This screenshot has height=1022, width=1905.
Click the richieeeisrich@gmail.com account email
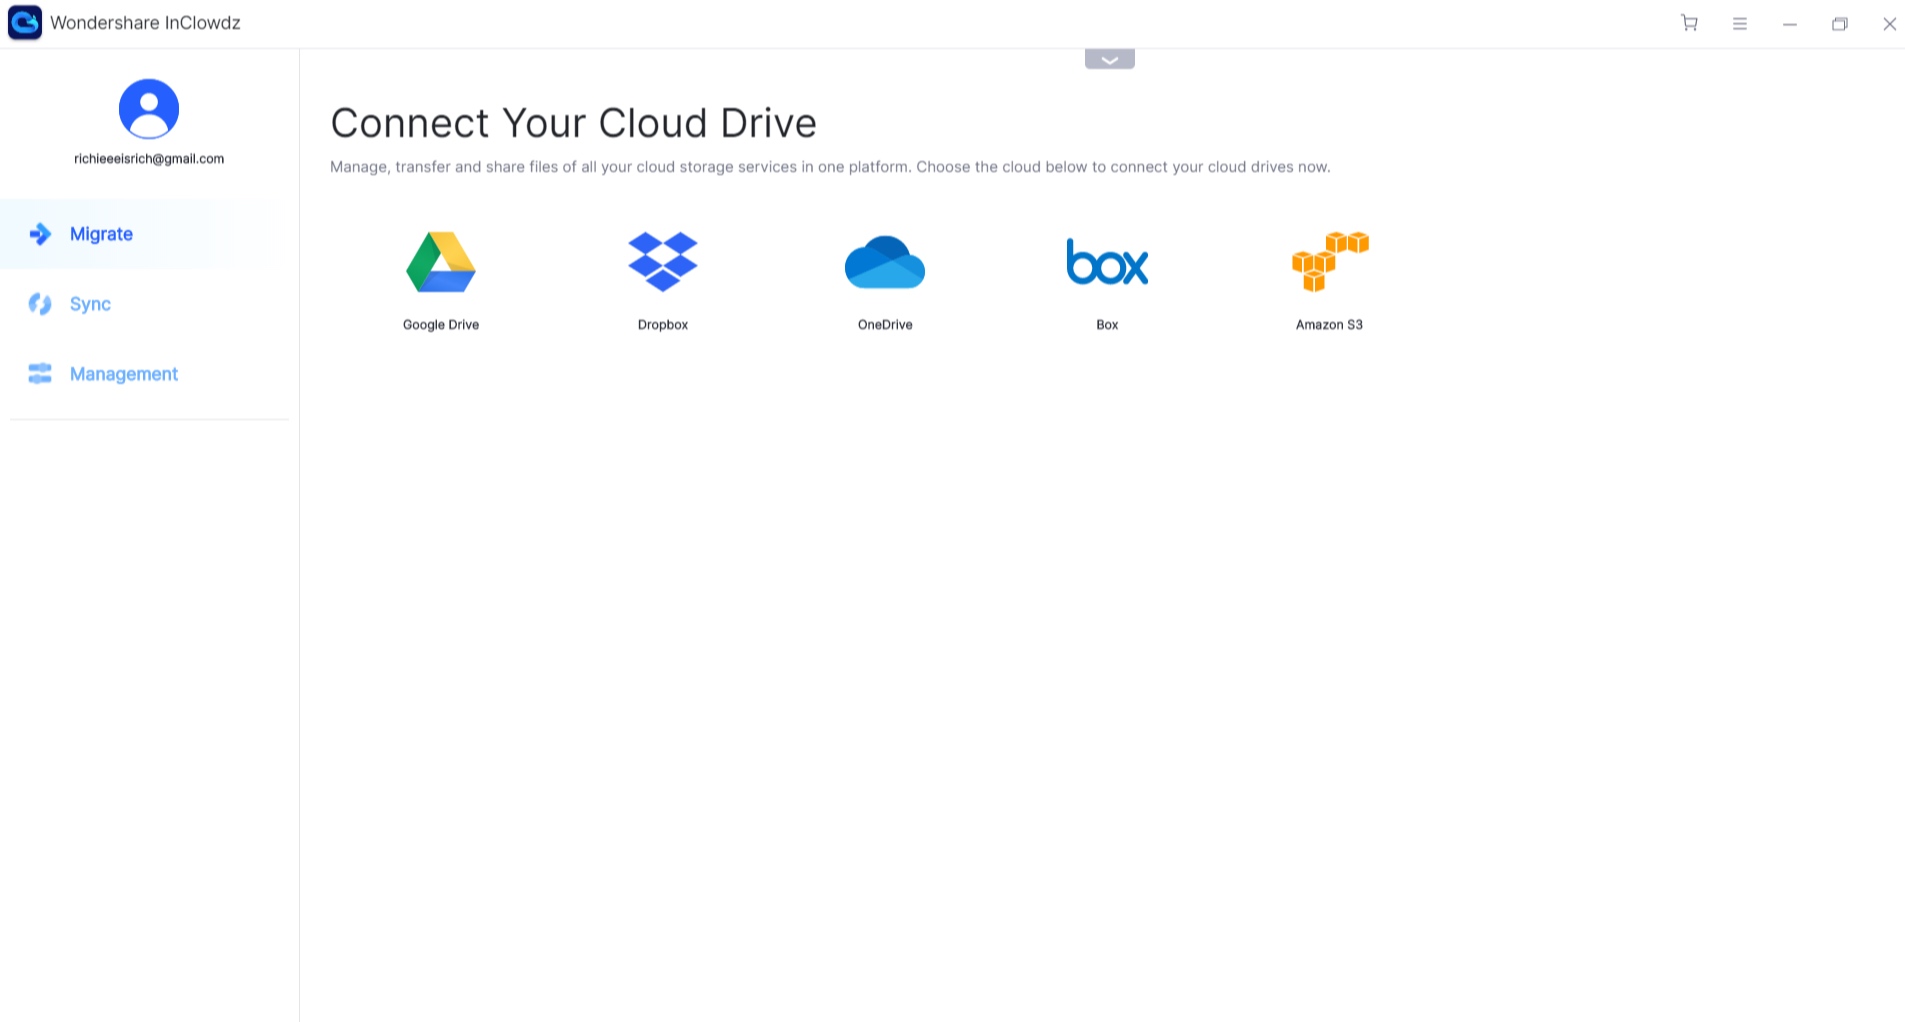point(149,159)
